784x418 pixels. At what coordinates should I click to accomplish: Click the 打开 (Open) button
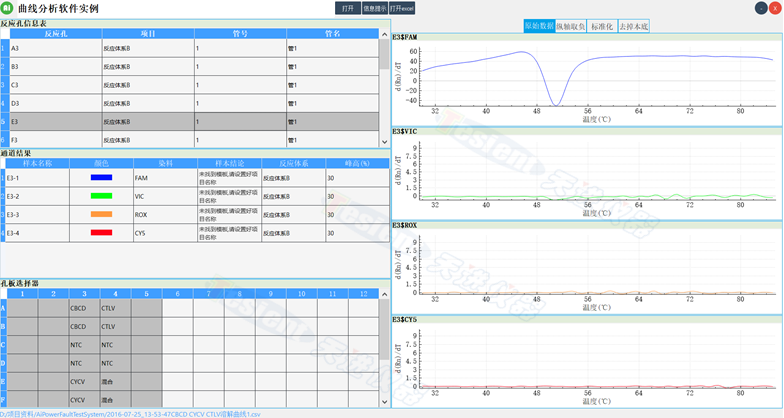click(347, 8)
